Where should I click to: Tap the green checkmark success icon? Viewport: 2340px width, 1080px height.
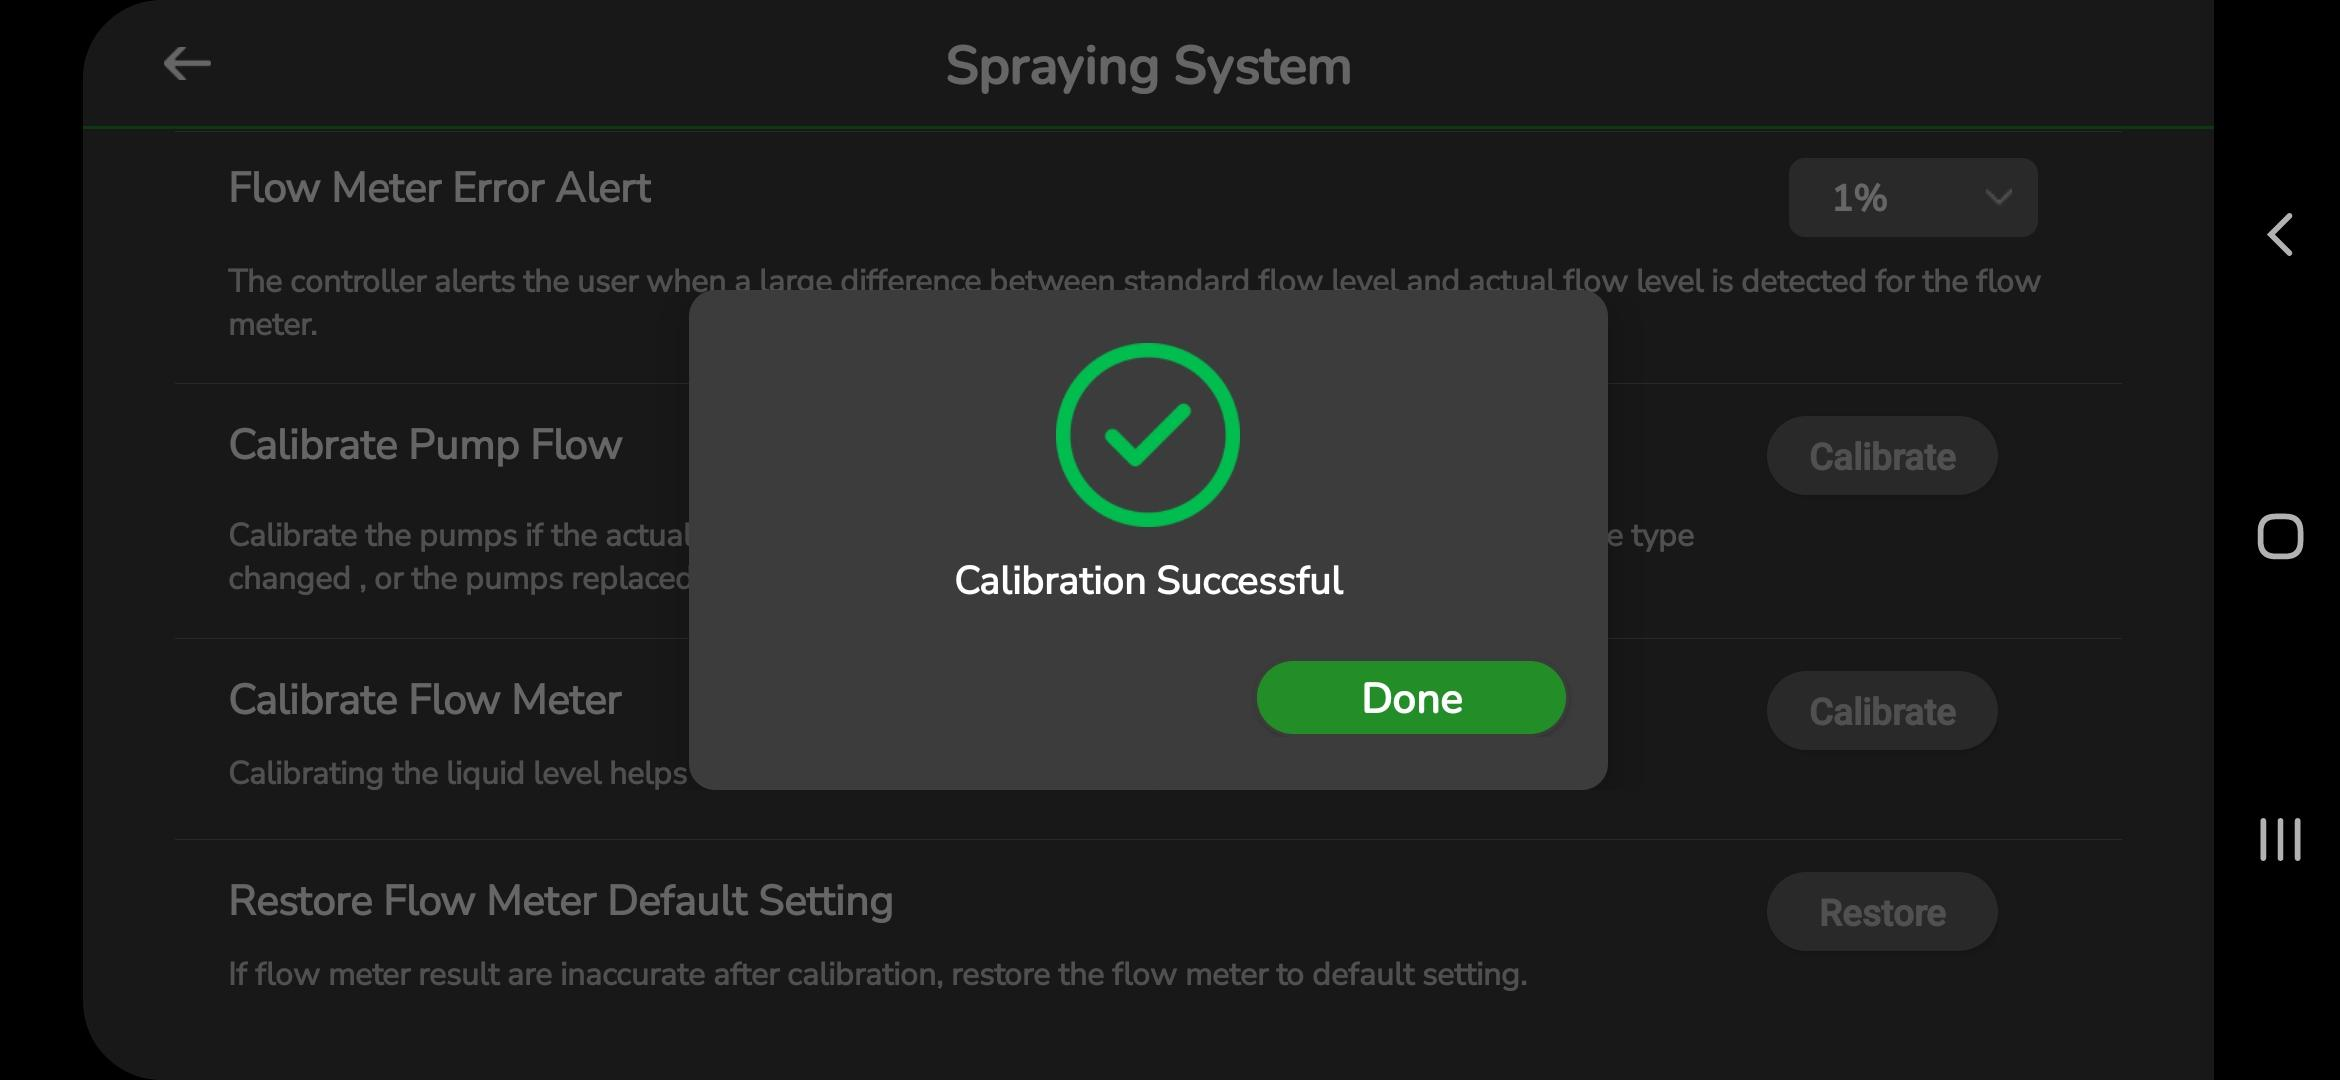[1147, 435]
